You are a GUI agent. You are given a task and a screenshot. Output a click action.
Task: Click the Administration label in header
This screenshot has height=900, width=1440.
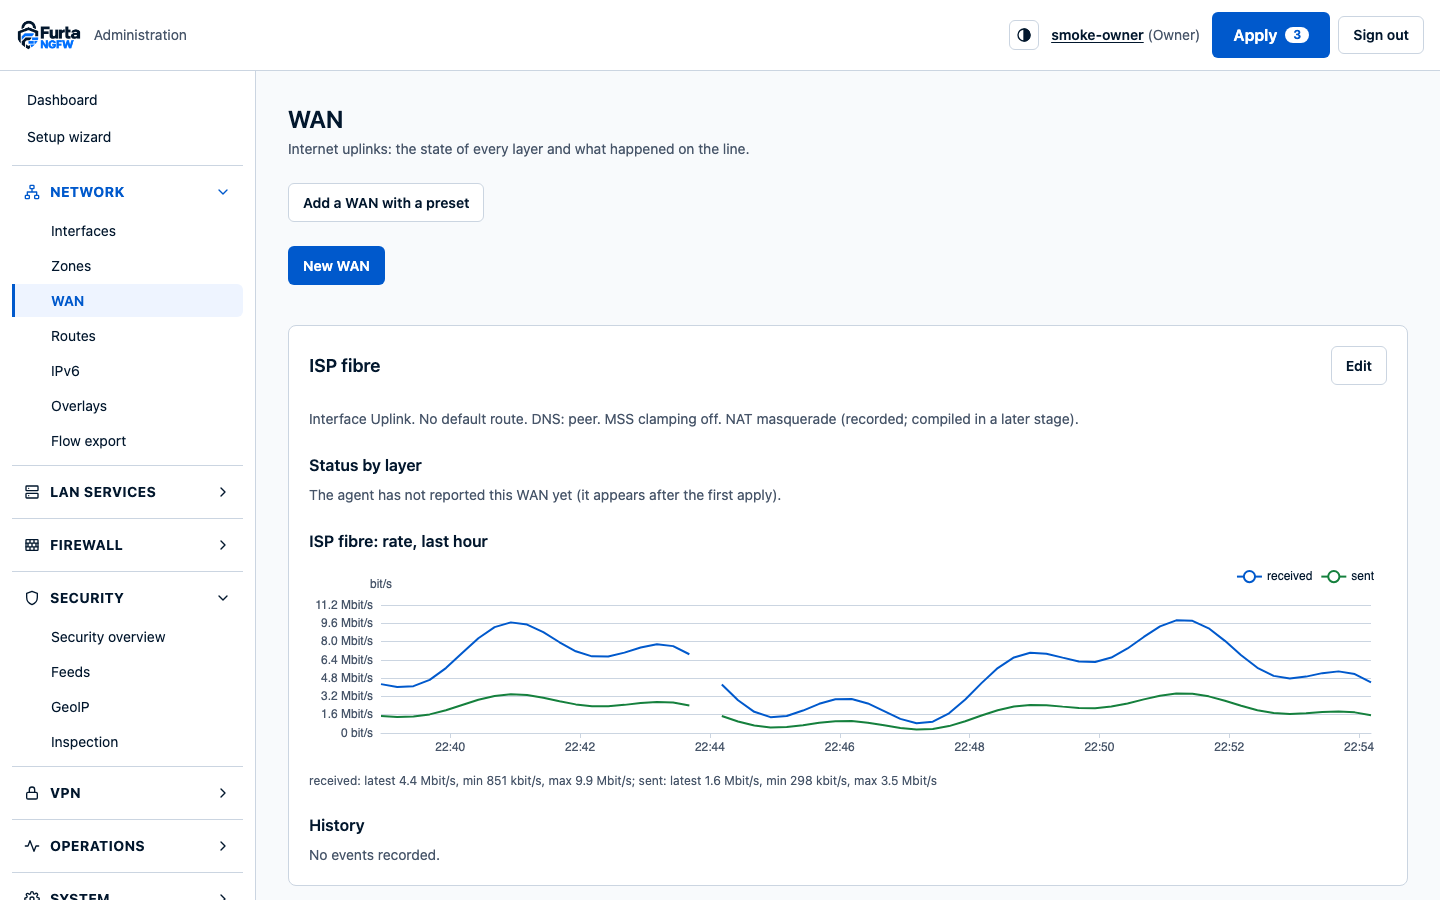pos(140,35)
